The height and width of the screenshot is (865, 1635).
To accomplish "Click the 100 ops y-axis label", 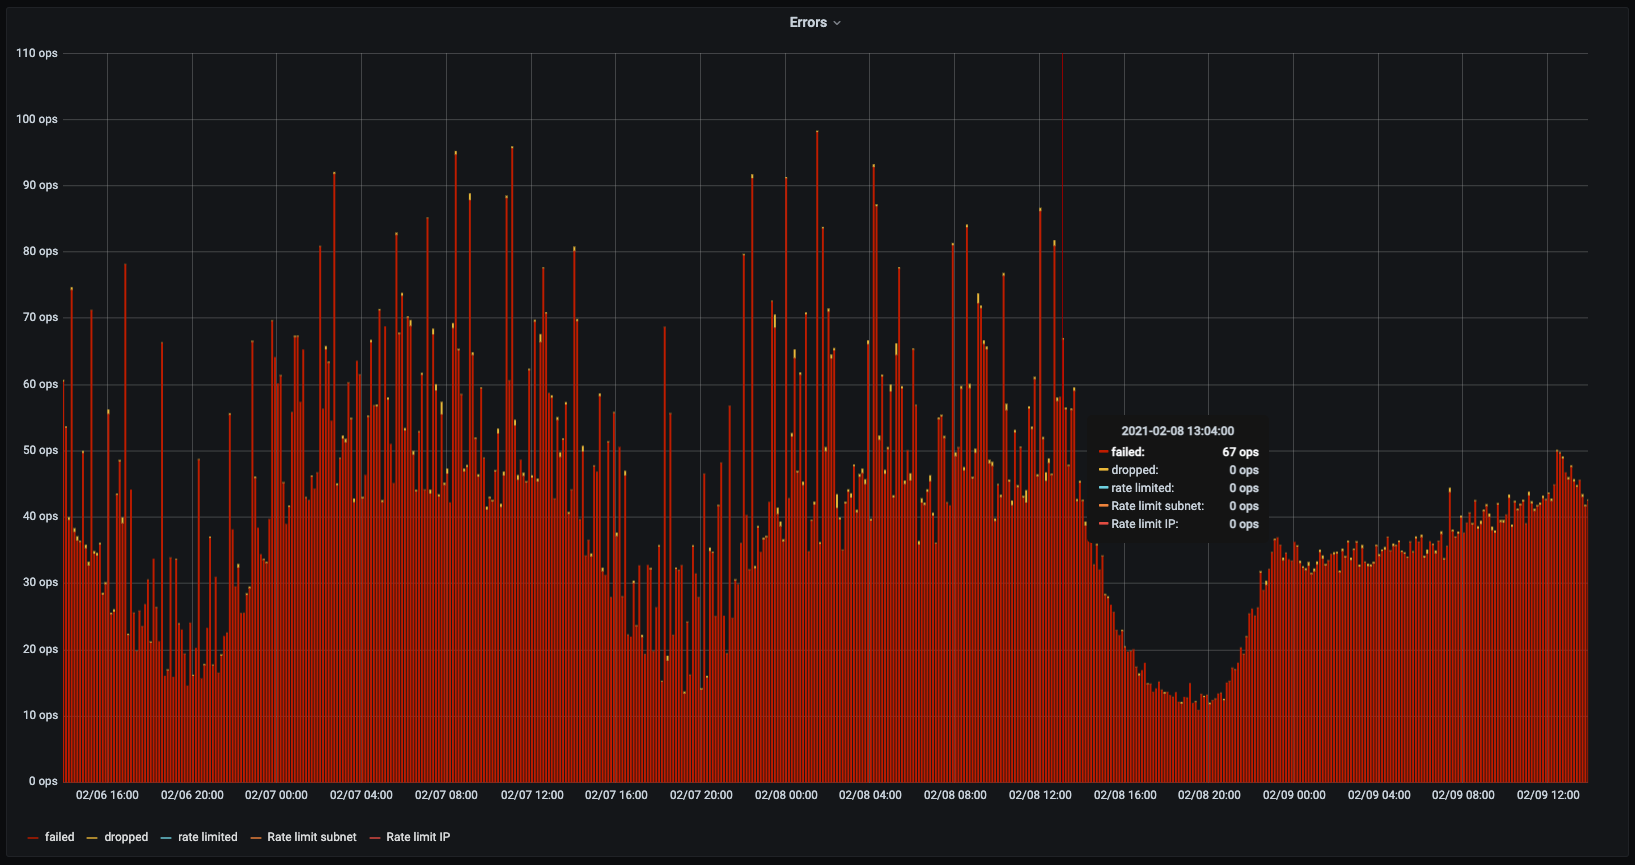I will 37,119.
